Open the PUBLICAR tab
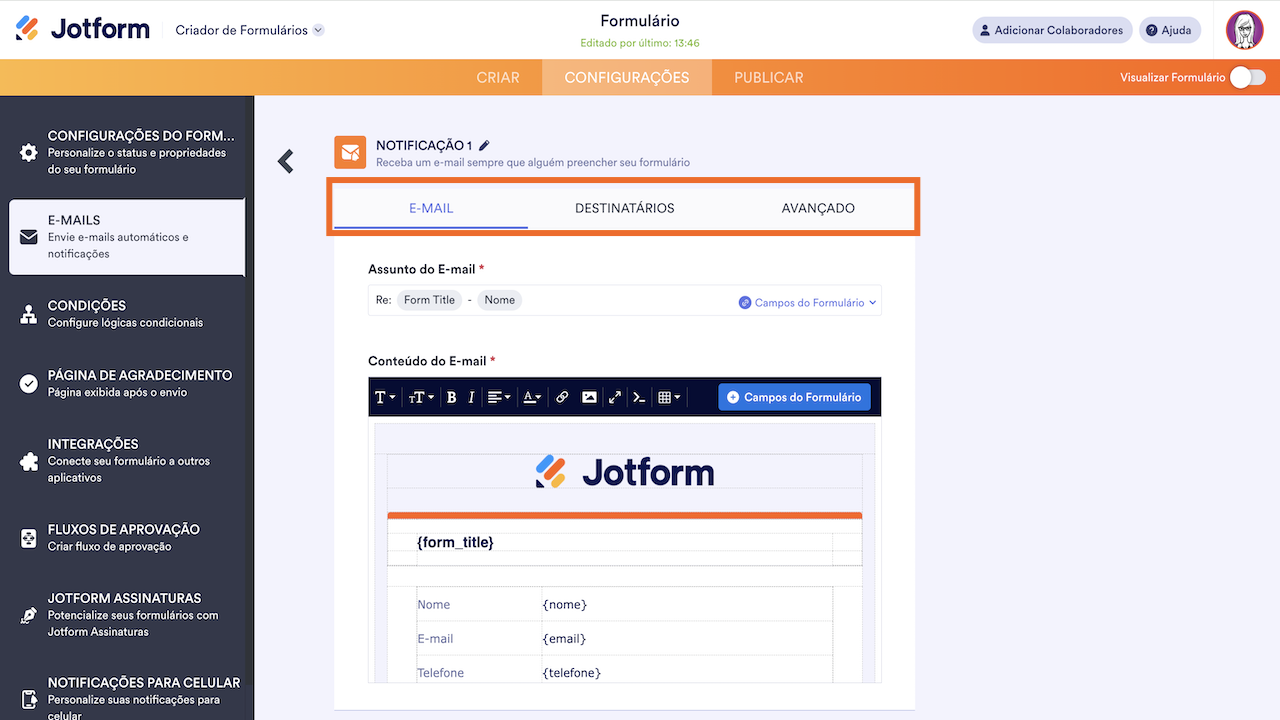The height and width of the screenshot is (720, 1280). [x=769, y=77]
